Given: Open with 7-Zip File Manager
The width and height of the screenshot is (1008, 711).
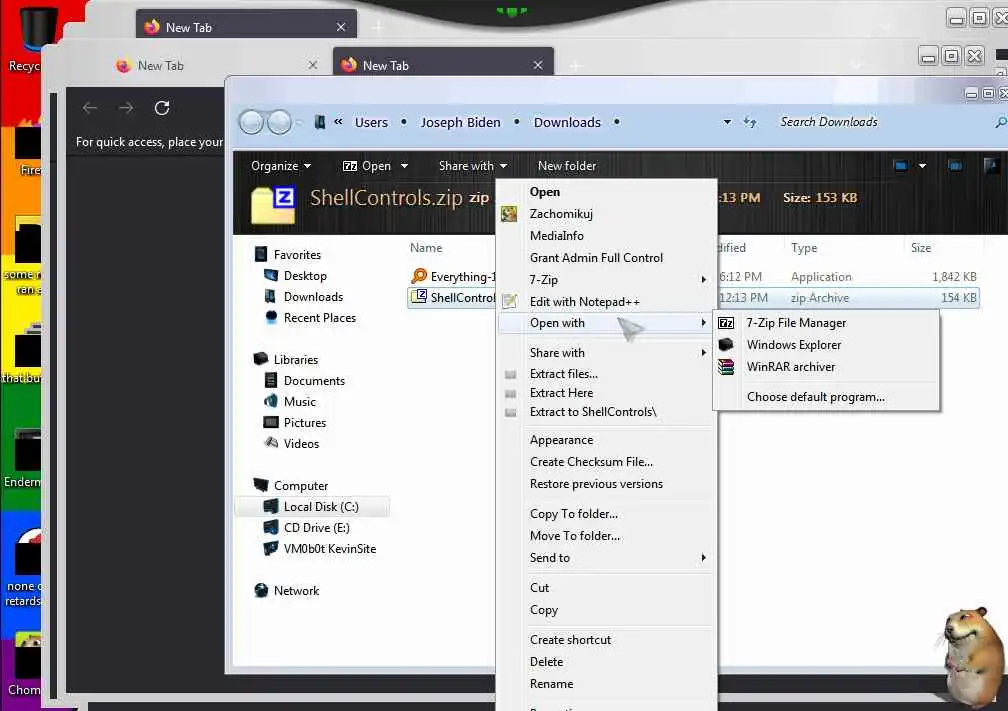Looking at the screenshot, I should click(x=796, y=323).
